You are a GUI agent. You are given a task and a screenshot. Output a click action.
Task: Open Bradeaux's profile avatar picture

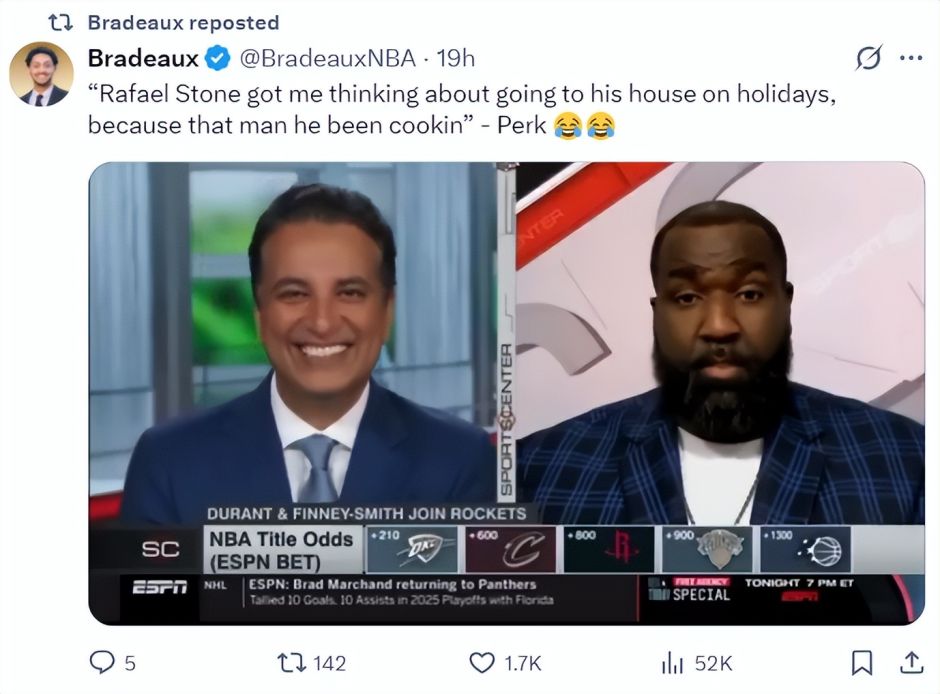click(x=41, y=74)
